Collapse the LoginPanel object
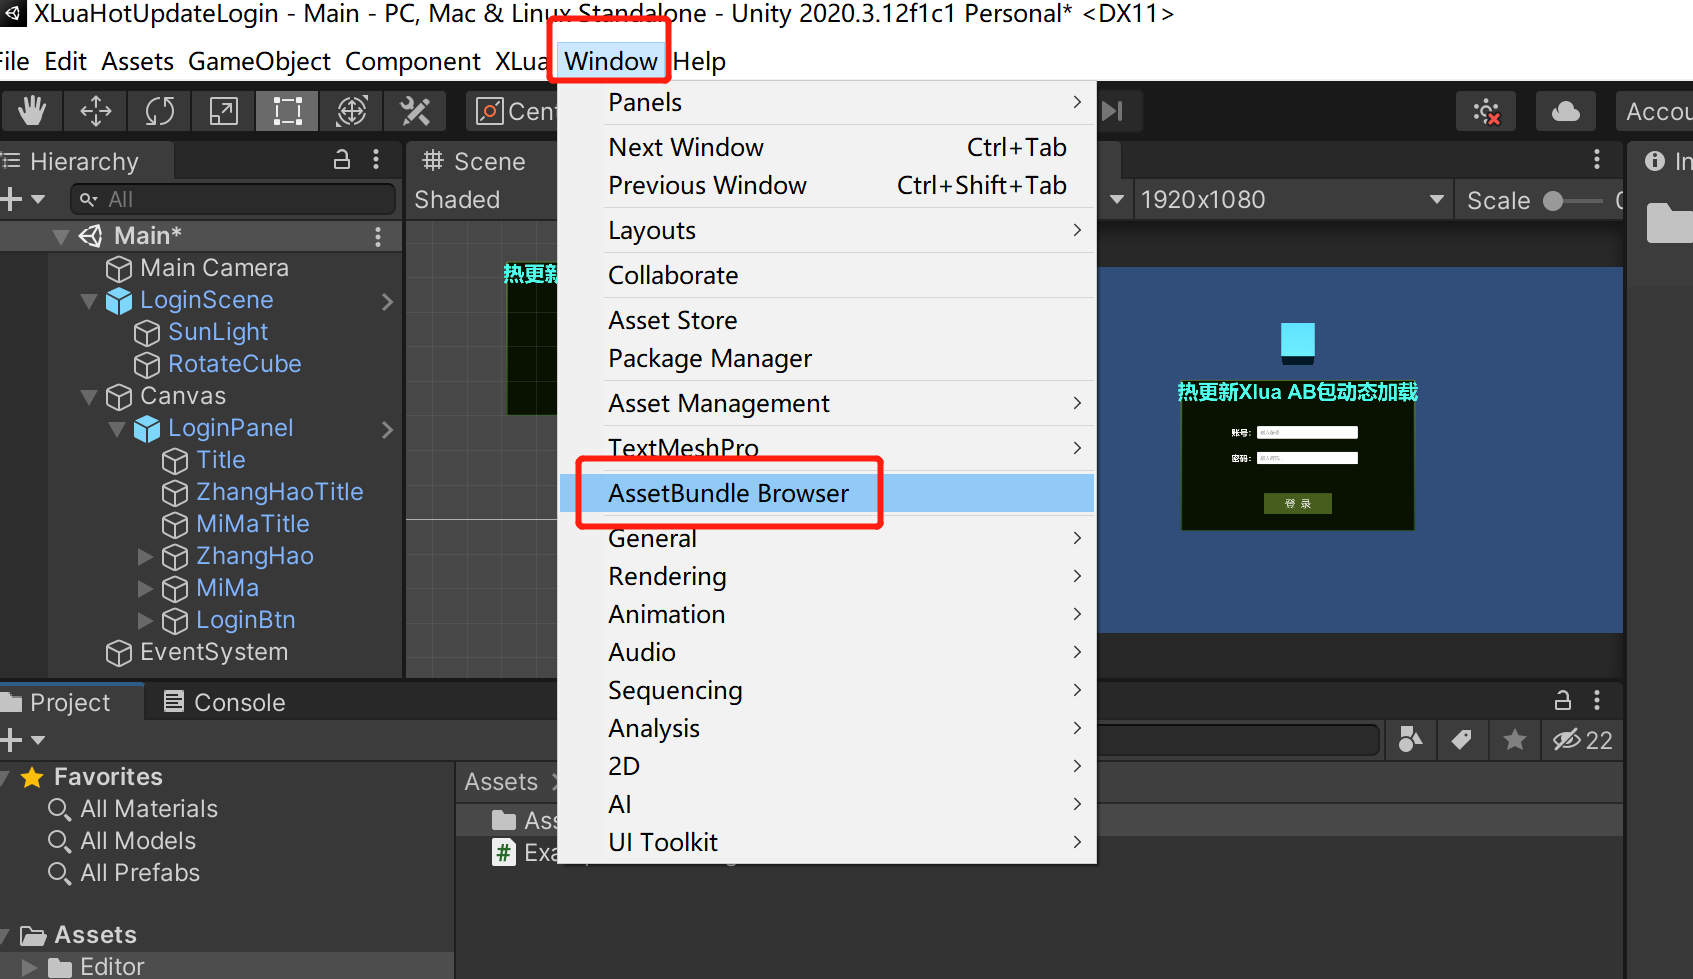 tap(117, 428)
